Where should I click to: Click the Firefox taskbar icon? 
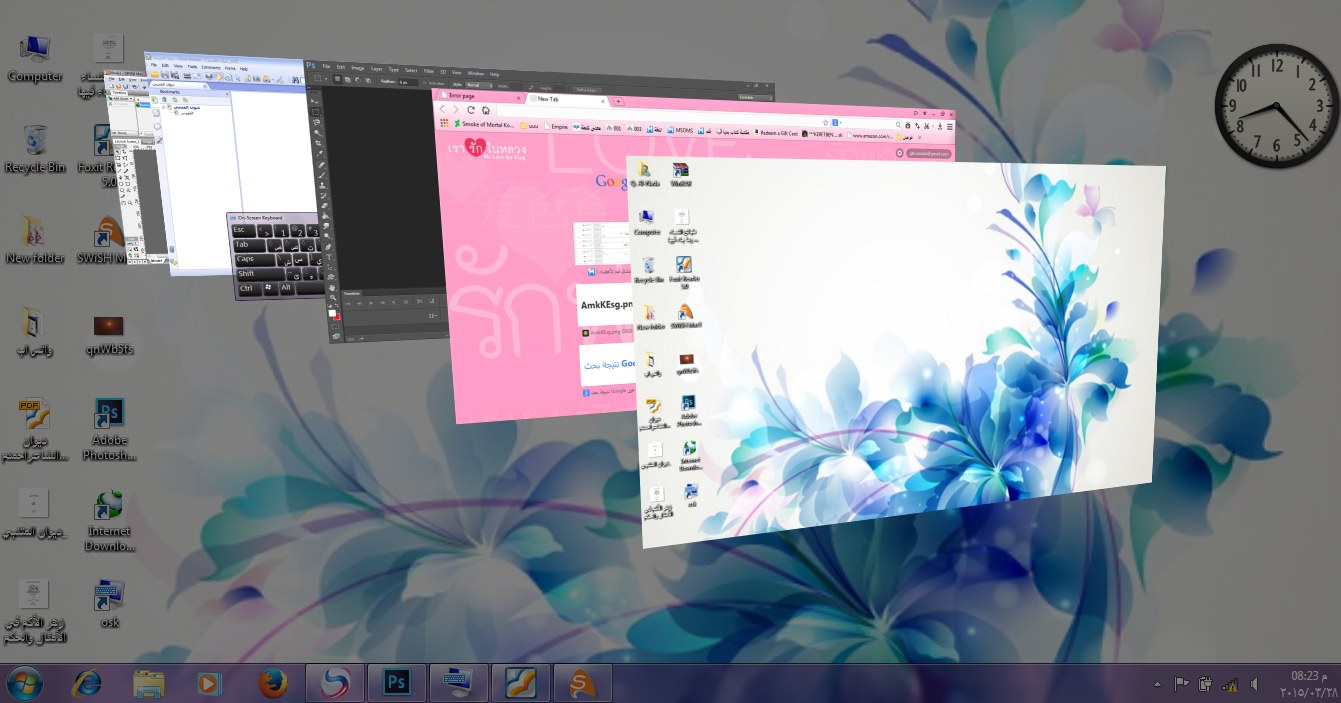pyautogui.click(x=272, y=683)
